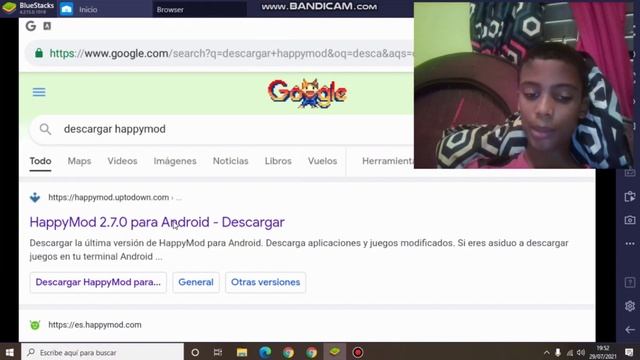Image resolution: width=640 pixels, height=360 pixels.
Task: Open the es.happymod.com URL
Action: 95,325
